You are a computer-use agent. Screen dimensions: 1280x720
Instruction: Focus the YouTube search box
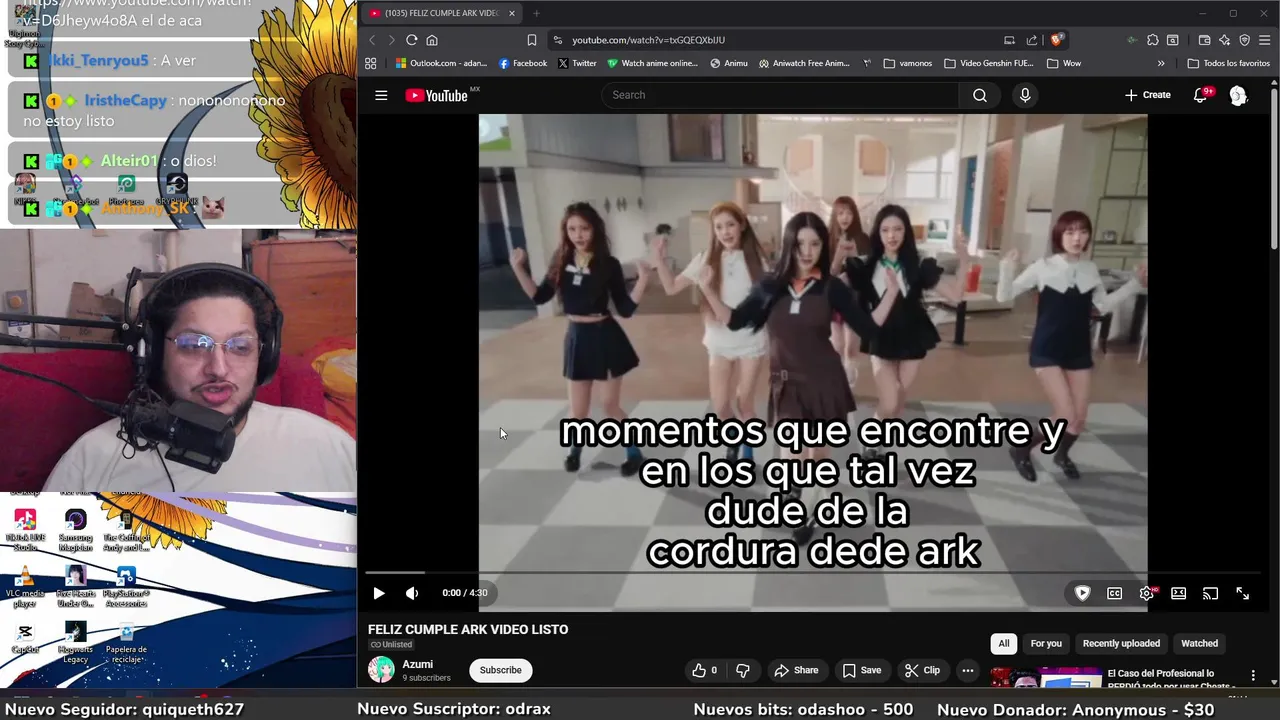click(x=780, y=95)
